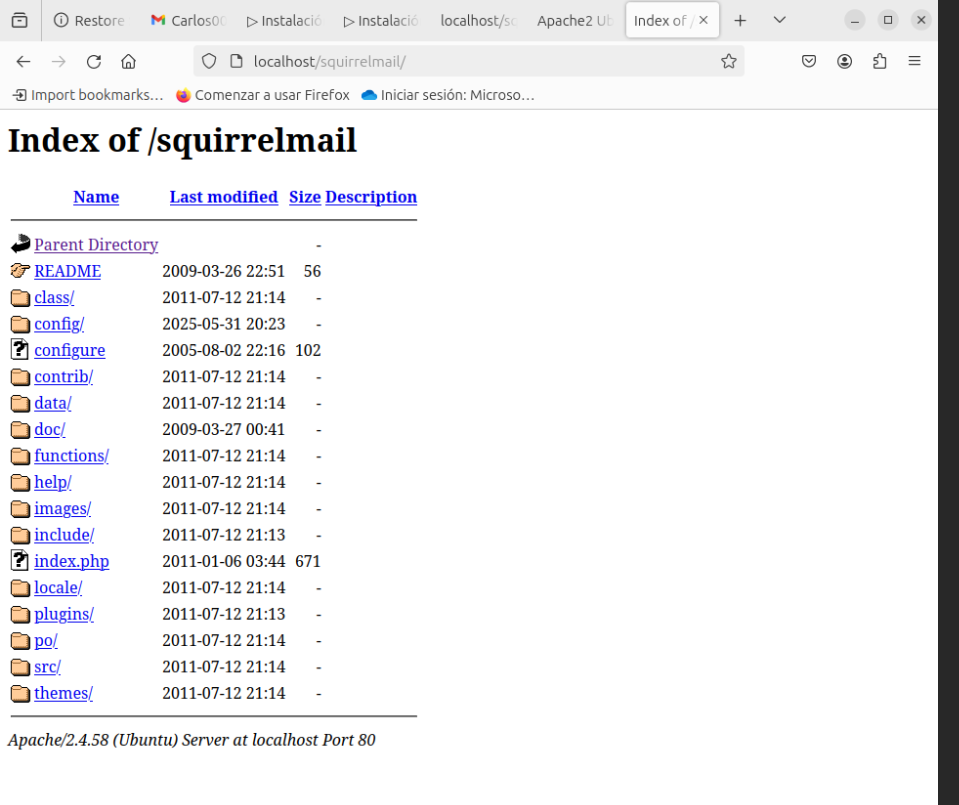
Task: Switch to the second Instalació tab
Action: pos(381,20)
